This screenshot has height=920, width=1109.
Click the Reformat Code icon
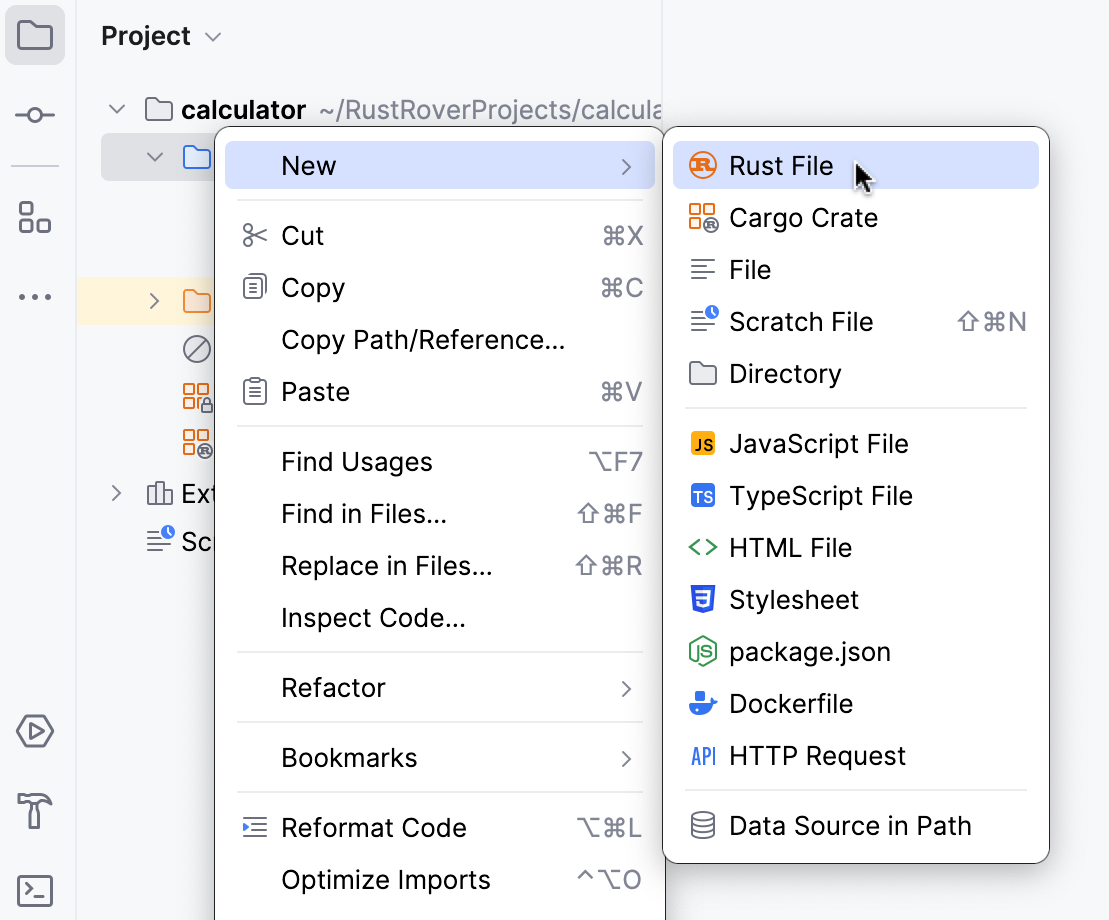pos(255,827)
